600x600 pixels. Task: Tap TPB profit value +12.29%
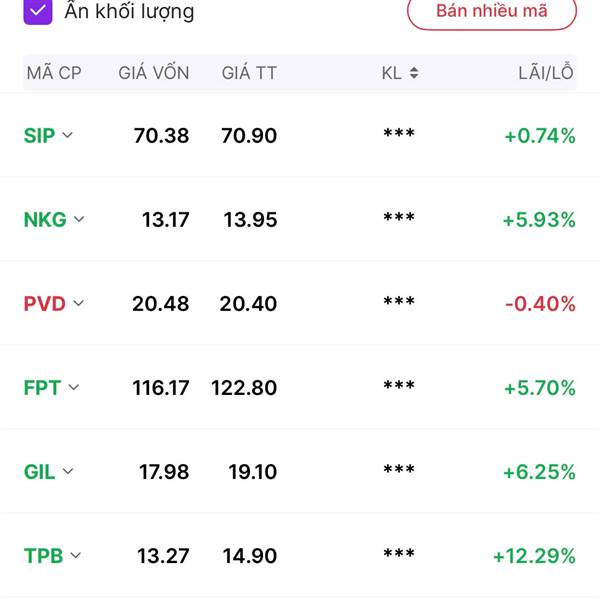pos(534,556)
